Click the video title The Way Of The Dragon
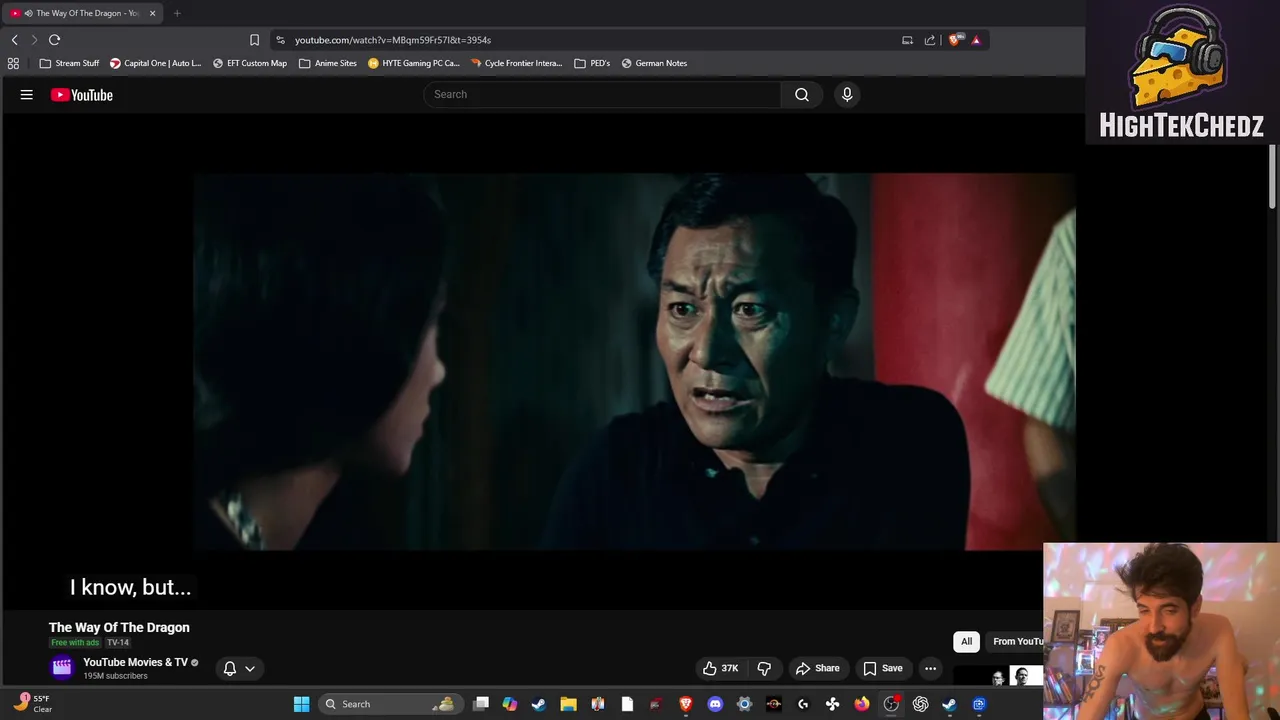Image resolution: width=1280 pixels, height=720 pixels. [119, 627]
